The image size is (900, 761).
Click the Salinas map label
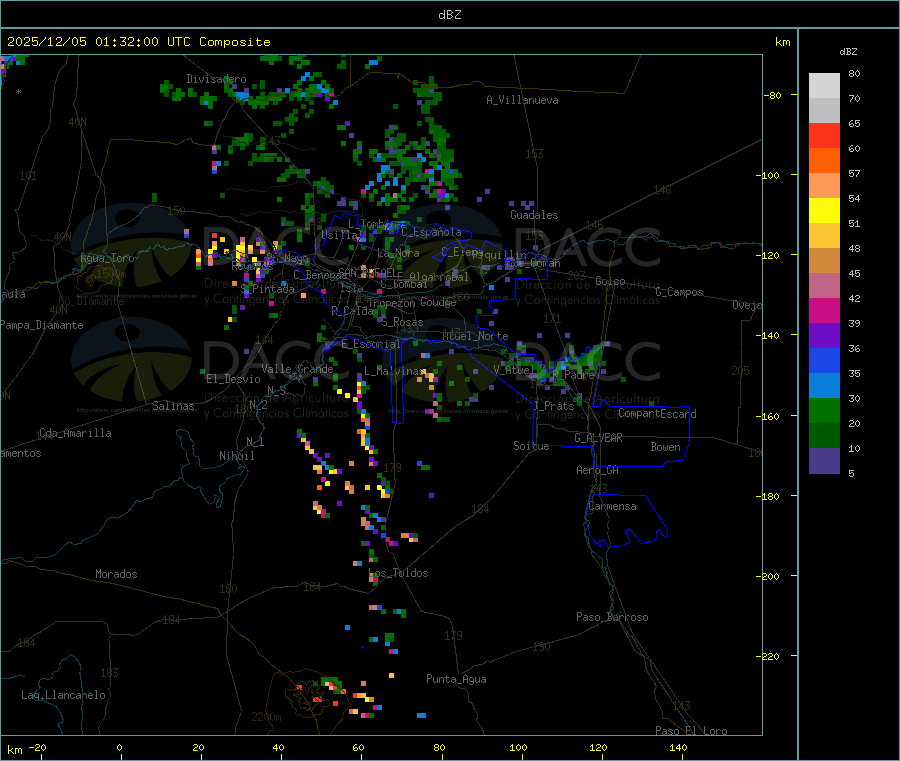pos(173,406)
